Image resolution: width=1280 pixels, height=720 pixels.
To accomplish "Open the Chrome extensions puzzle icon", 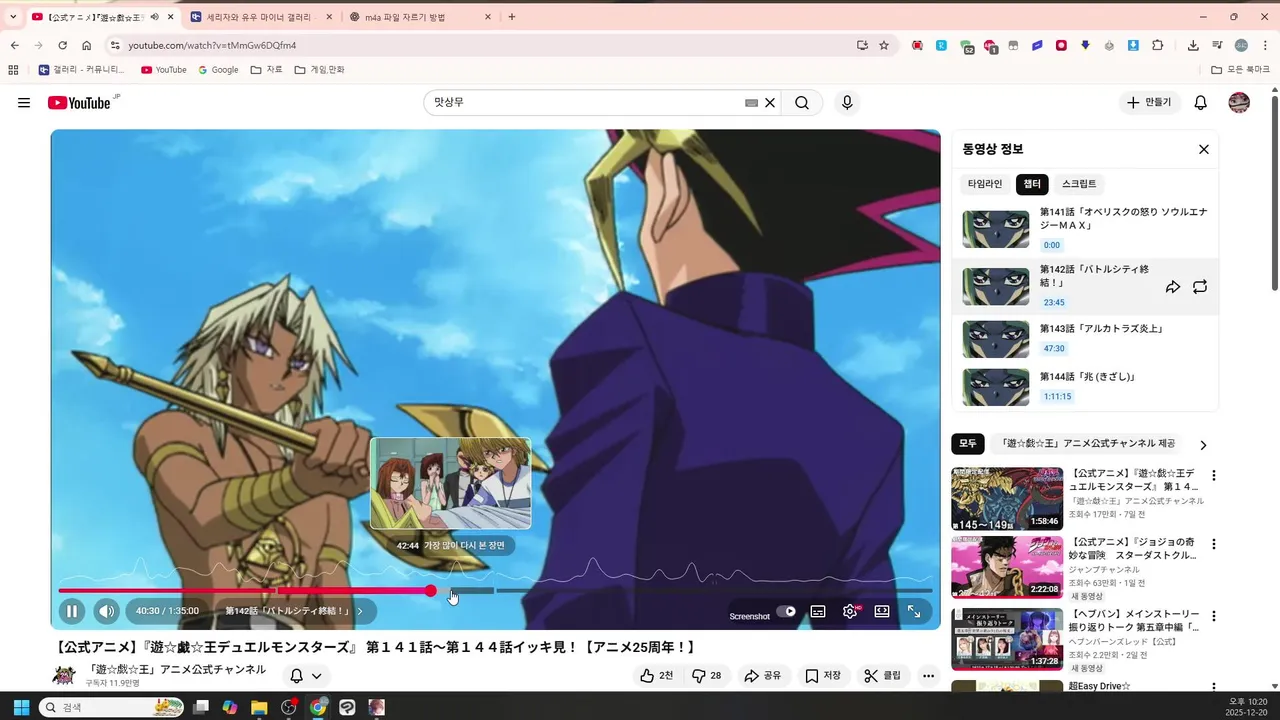I will [1158, 45].
